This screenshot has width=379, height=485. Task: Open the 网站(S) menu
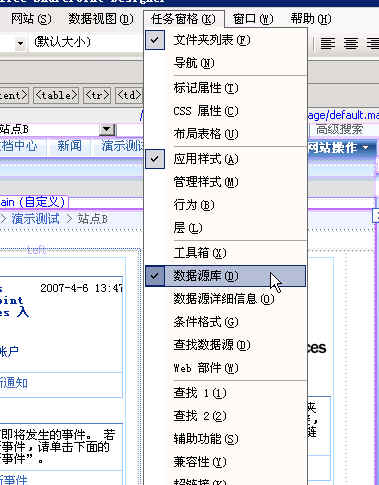(31, 19)
